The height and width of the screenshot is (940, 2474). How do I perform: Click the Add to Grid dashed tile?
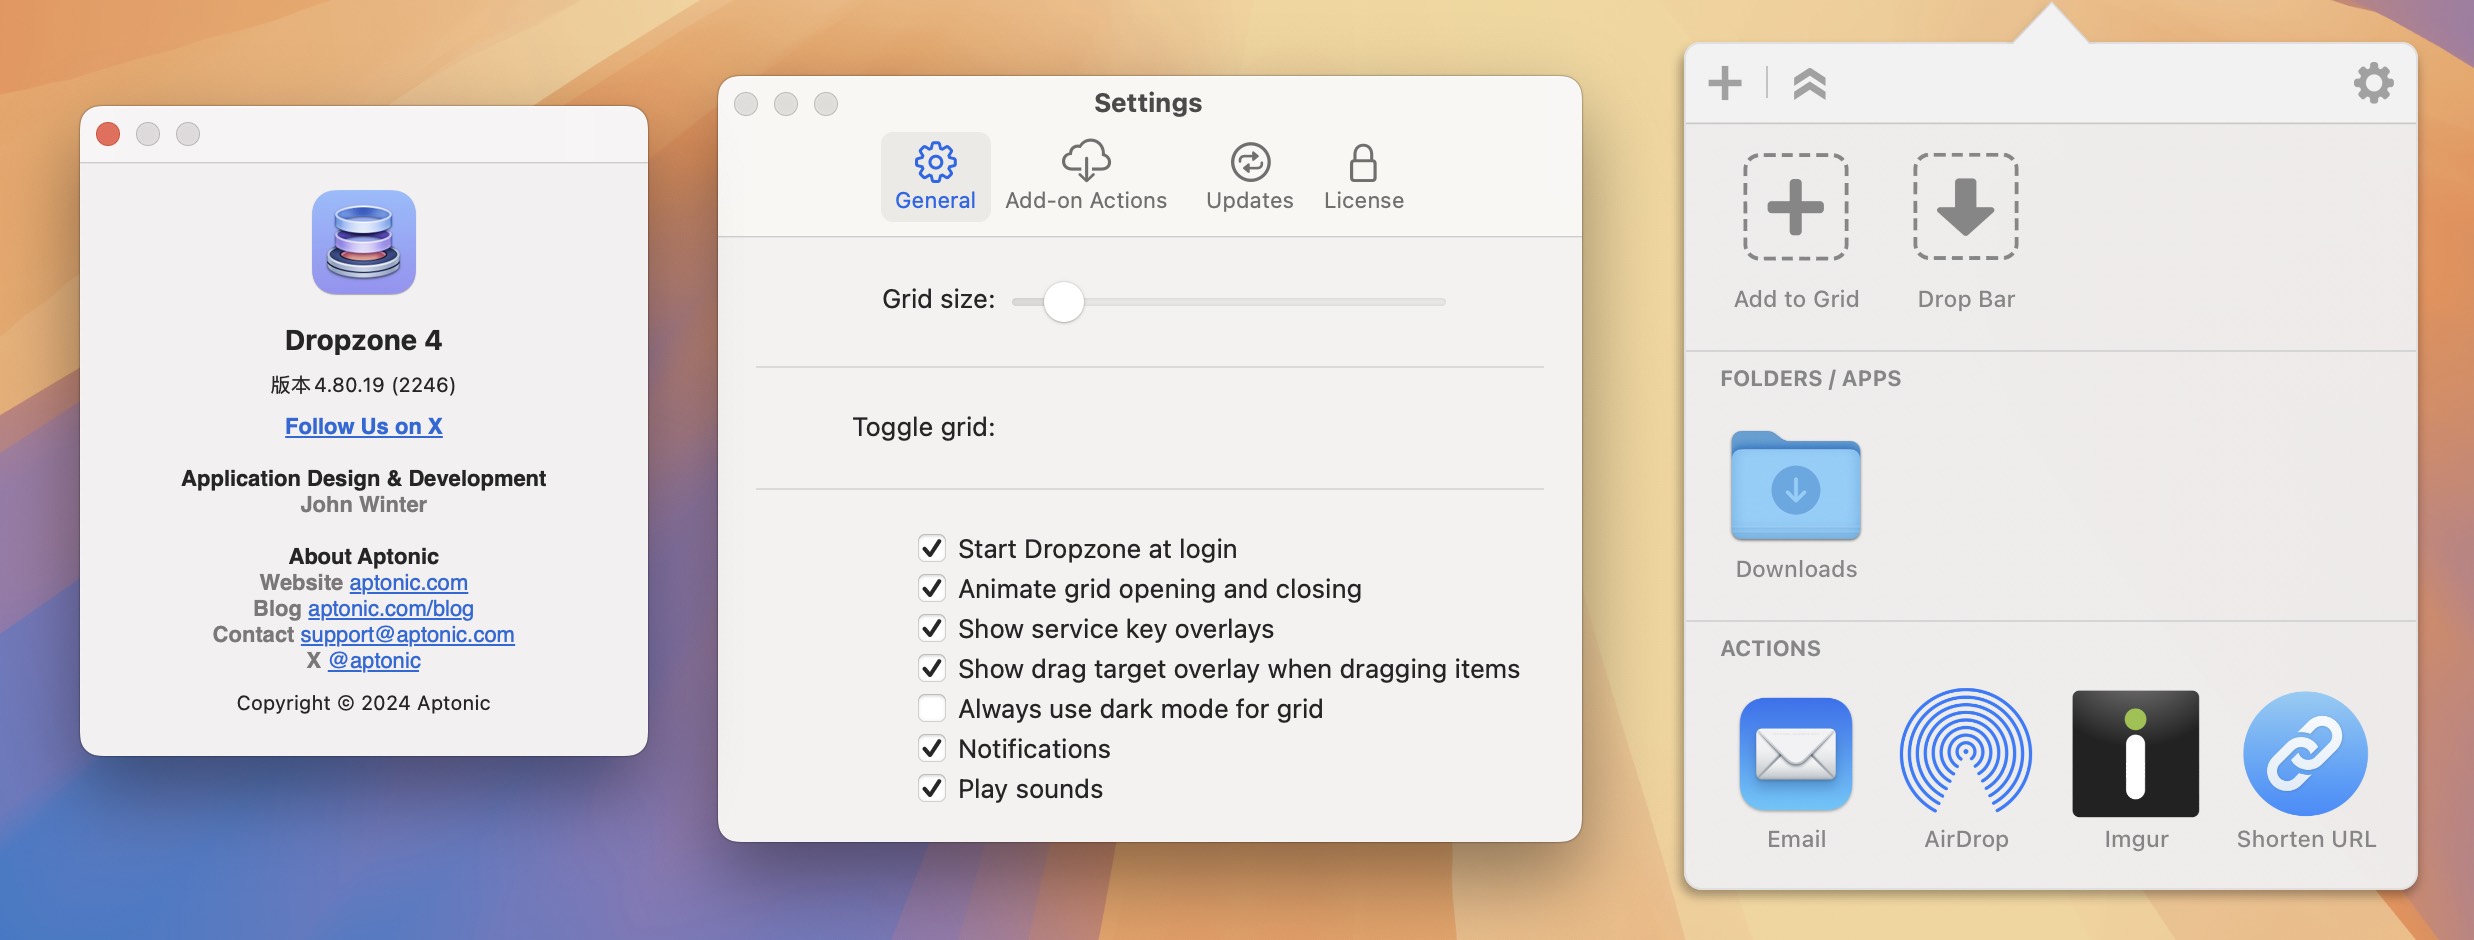pyautogui.click(x=1796, y=207)
